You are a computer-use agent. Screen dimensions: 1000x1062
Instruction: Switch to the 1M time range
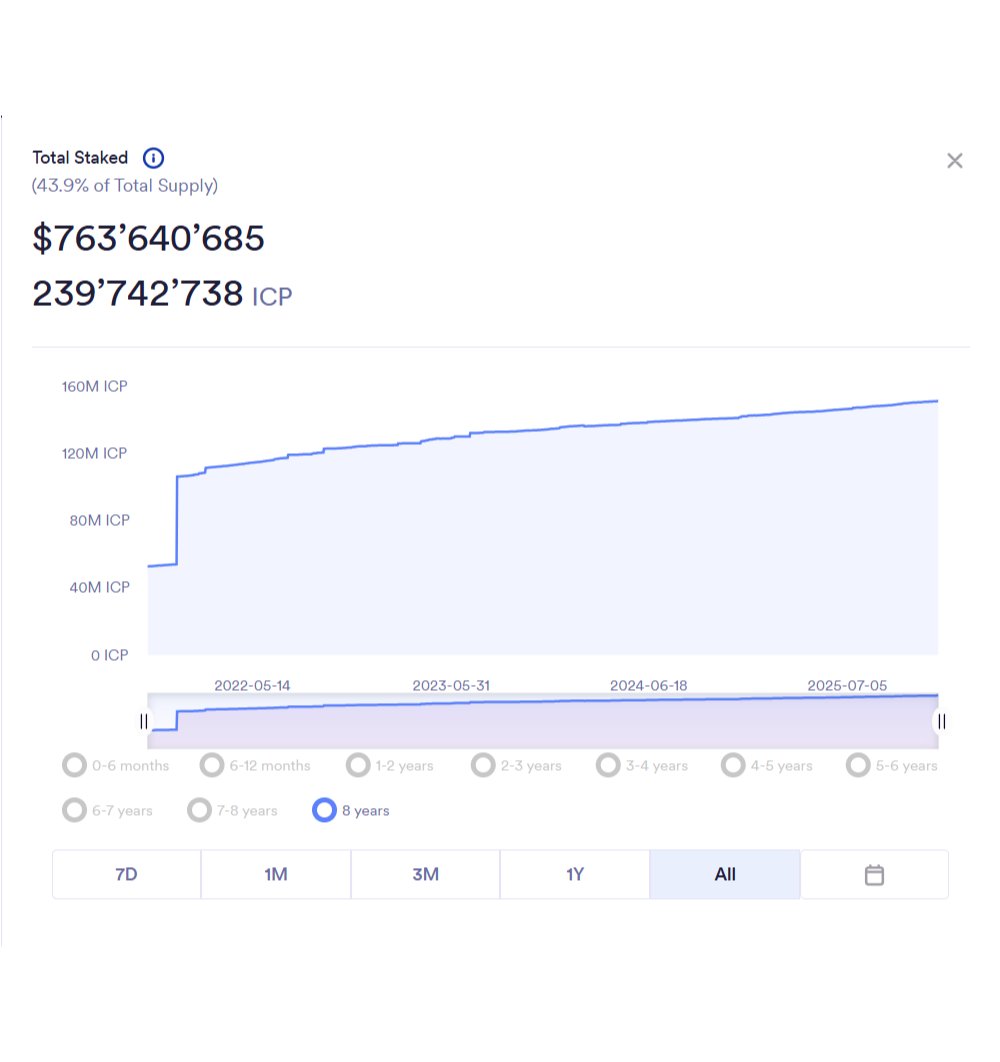[276, 875]
